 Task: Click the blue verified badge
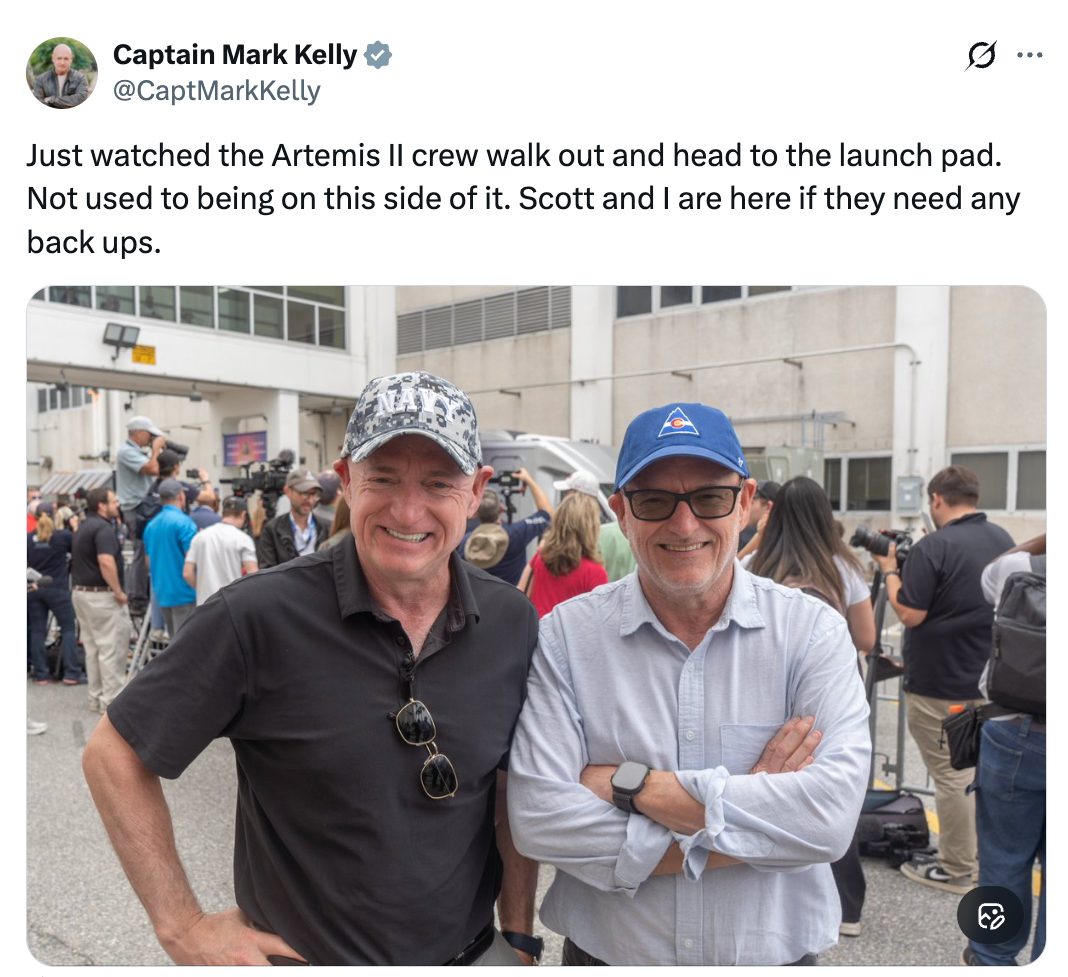377,55
